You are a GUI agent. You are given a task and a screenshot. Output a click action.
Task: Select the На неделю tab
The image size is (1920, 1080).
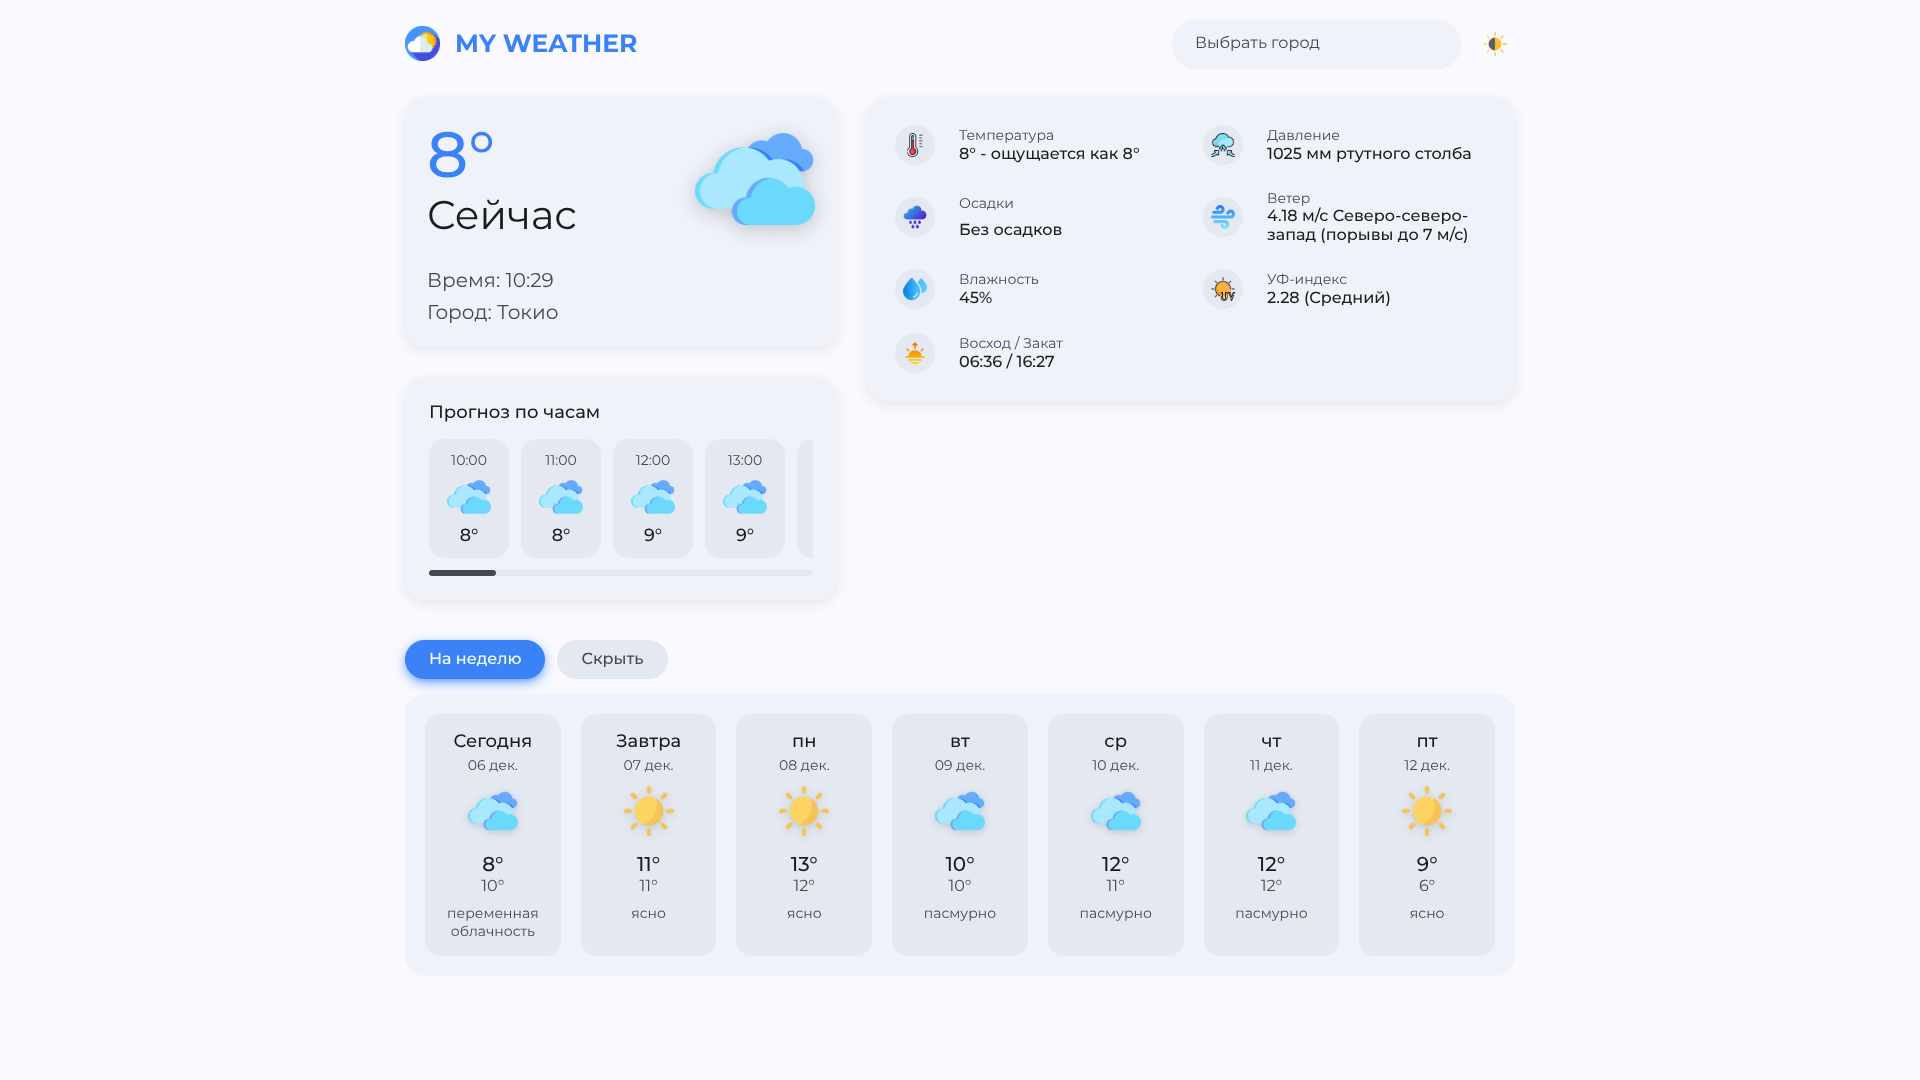click(x=475, y=659)
